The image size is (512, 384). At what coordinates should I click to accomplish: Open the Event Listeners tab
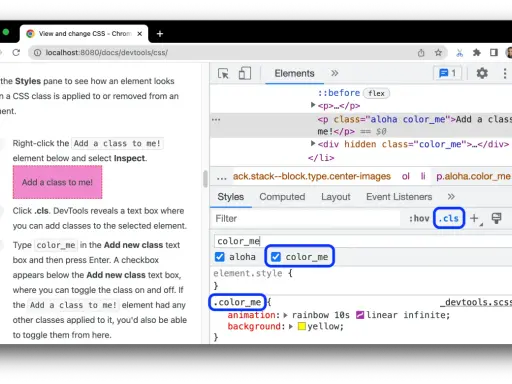[x=399, y=197]
